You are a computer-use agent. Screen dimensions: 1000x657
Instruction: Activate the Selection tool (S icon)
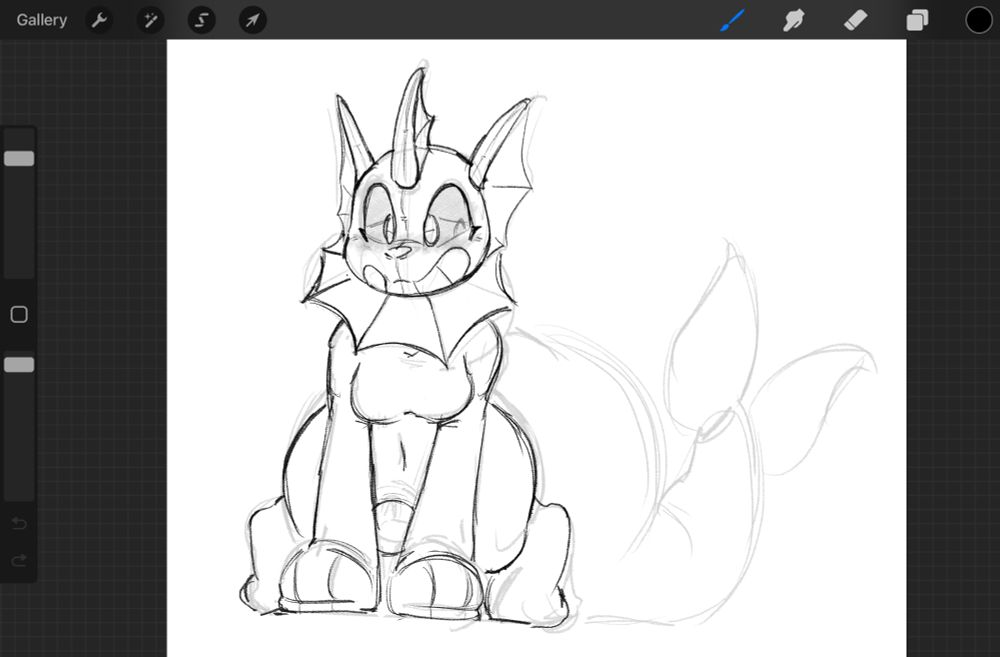202,20
